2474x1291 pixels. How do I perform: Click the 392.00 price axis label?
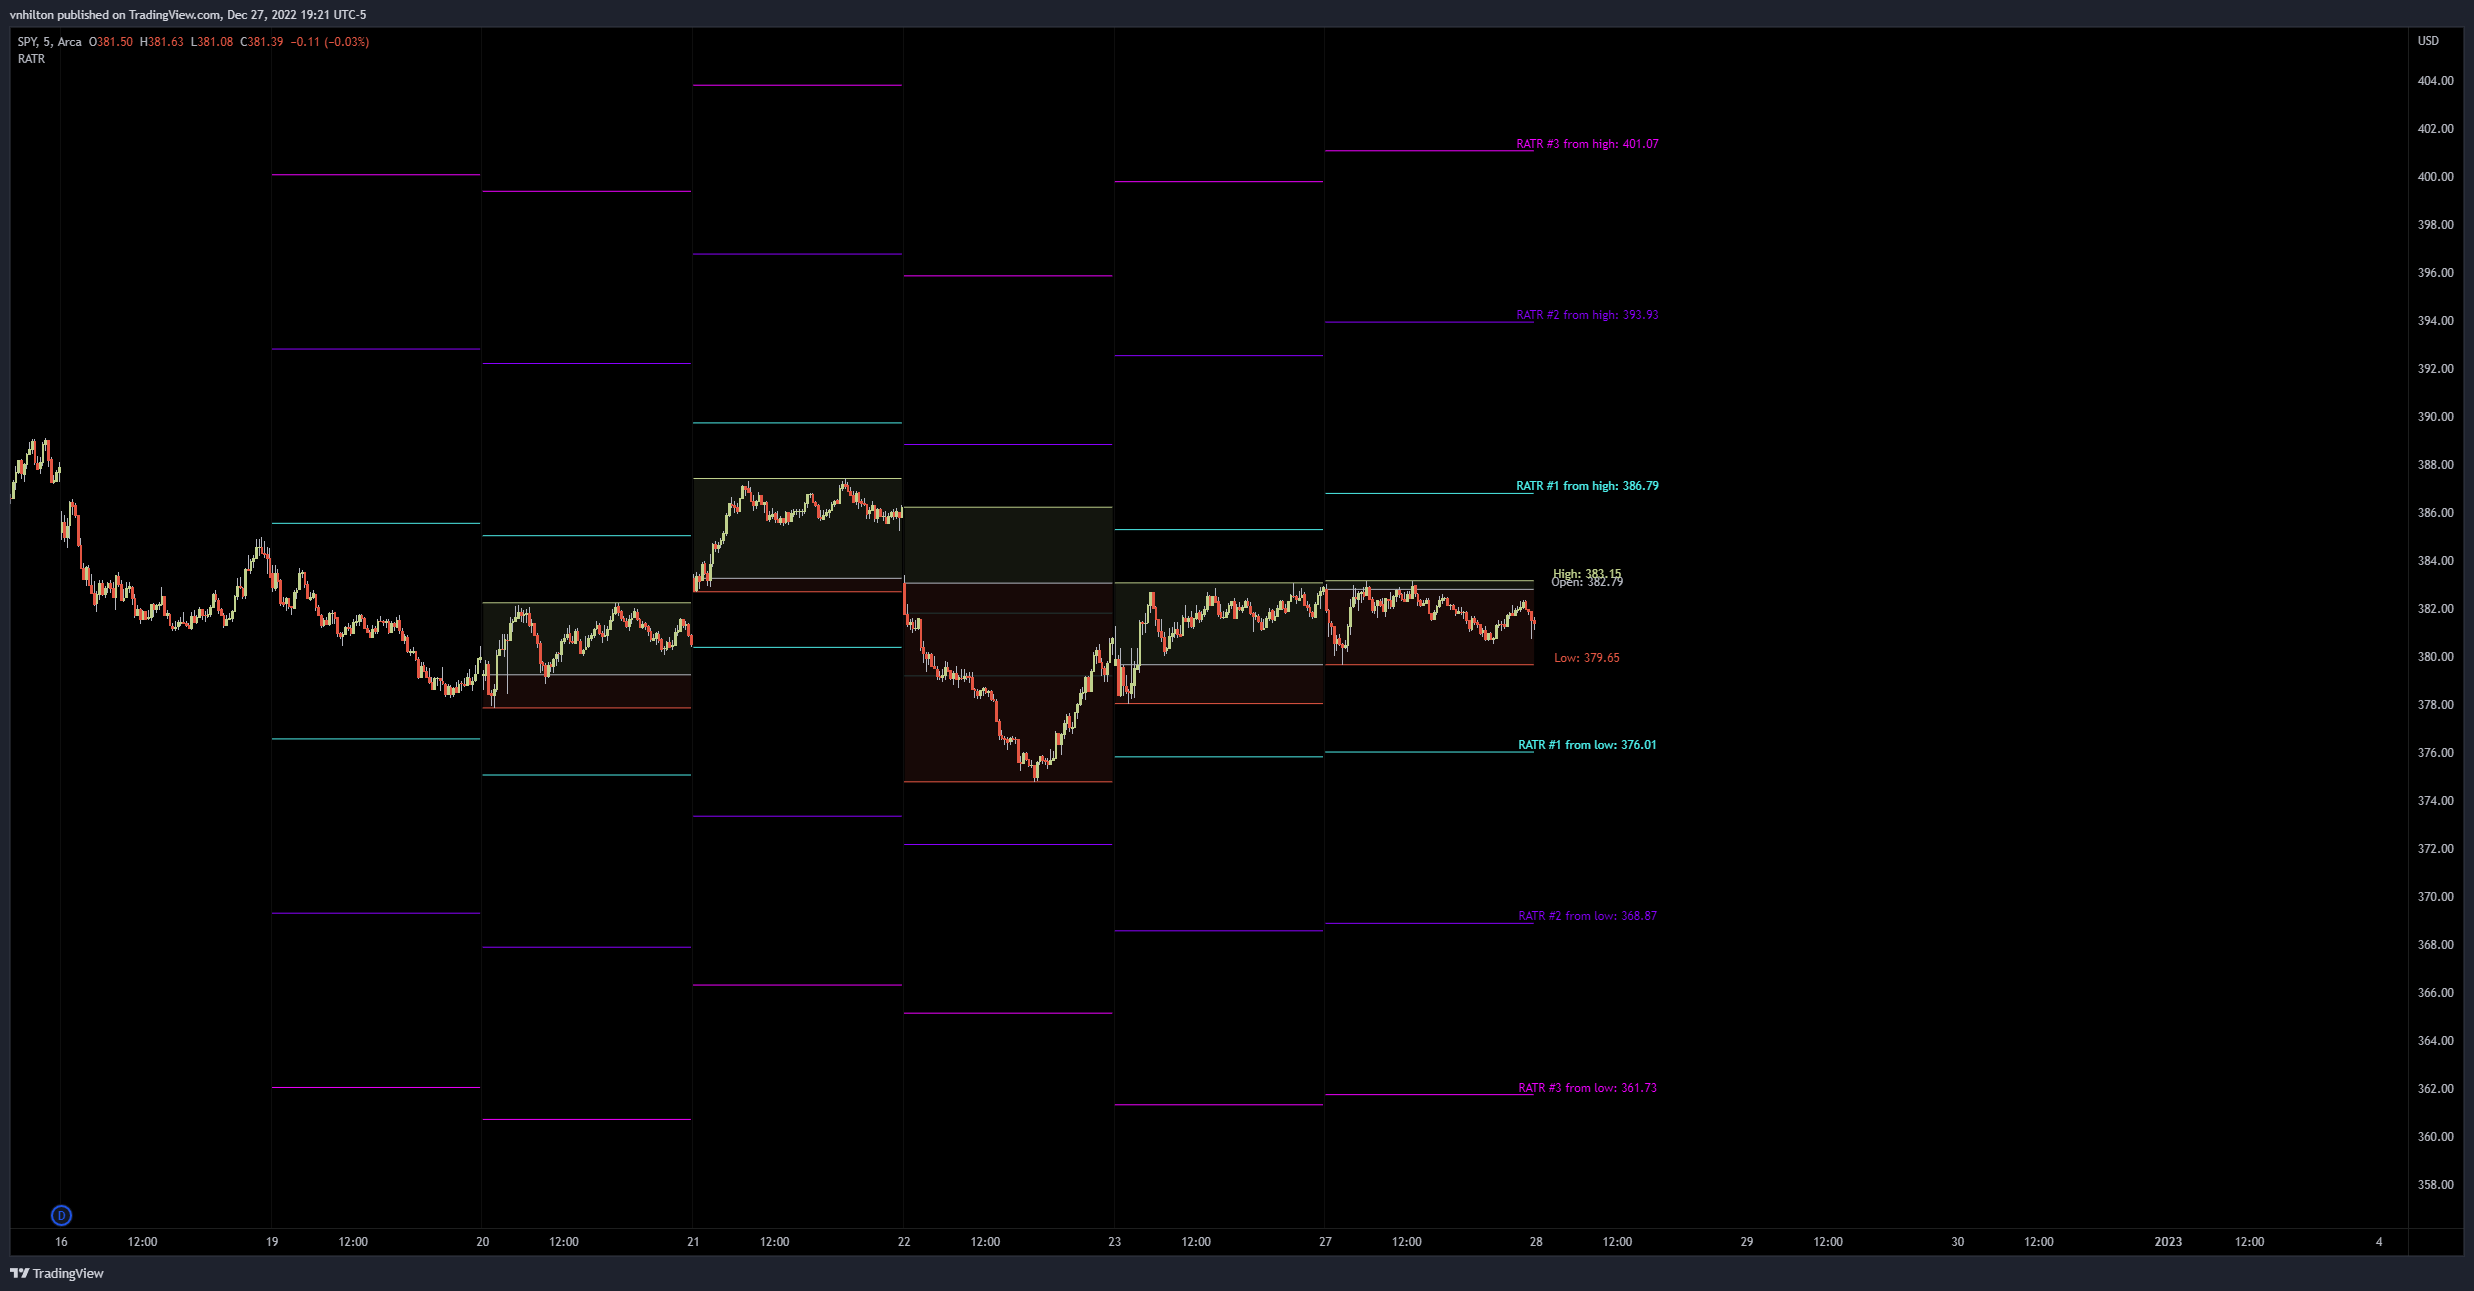click(x=2435, y=369)
